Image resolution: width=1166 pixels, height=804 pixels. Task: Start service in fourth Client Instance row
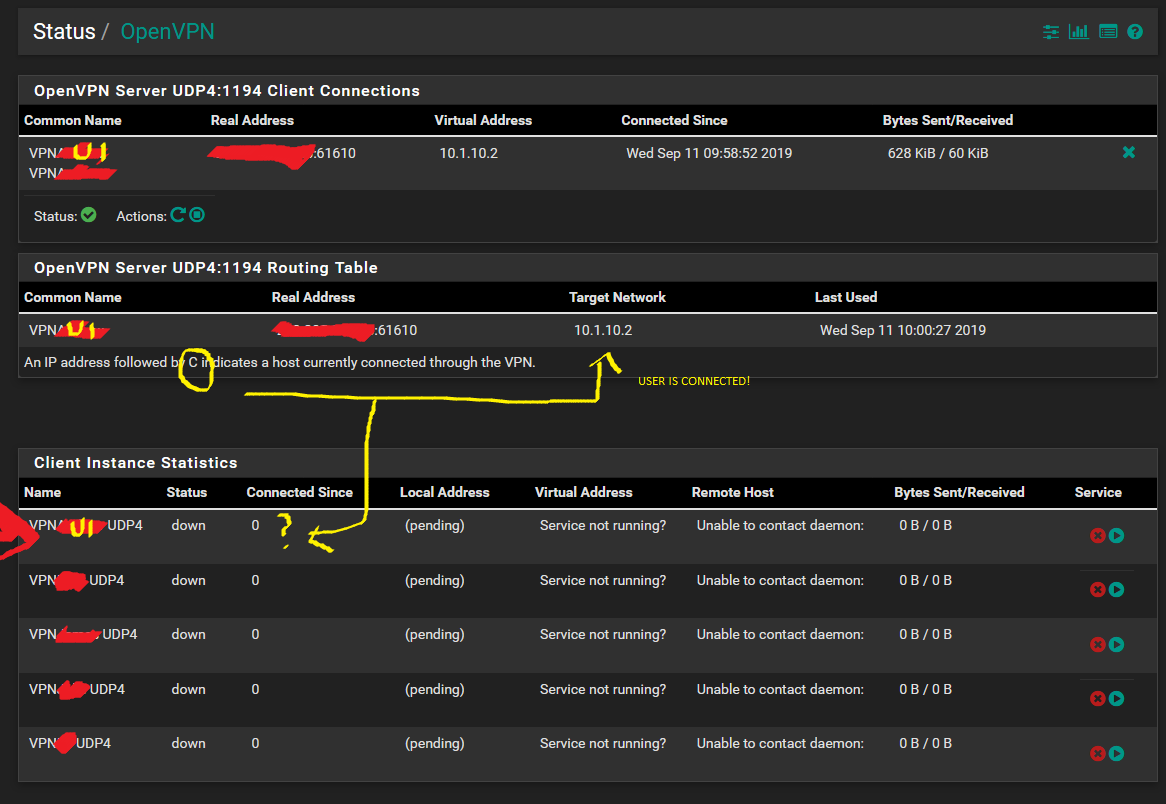(x=1116, y=698)
